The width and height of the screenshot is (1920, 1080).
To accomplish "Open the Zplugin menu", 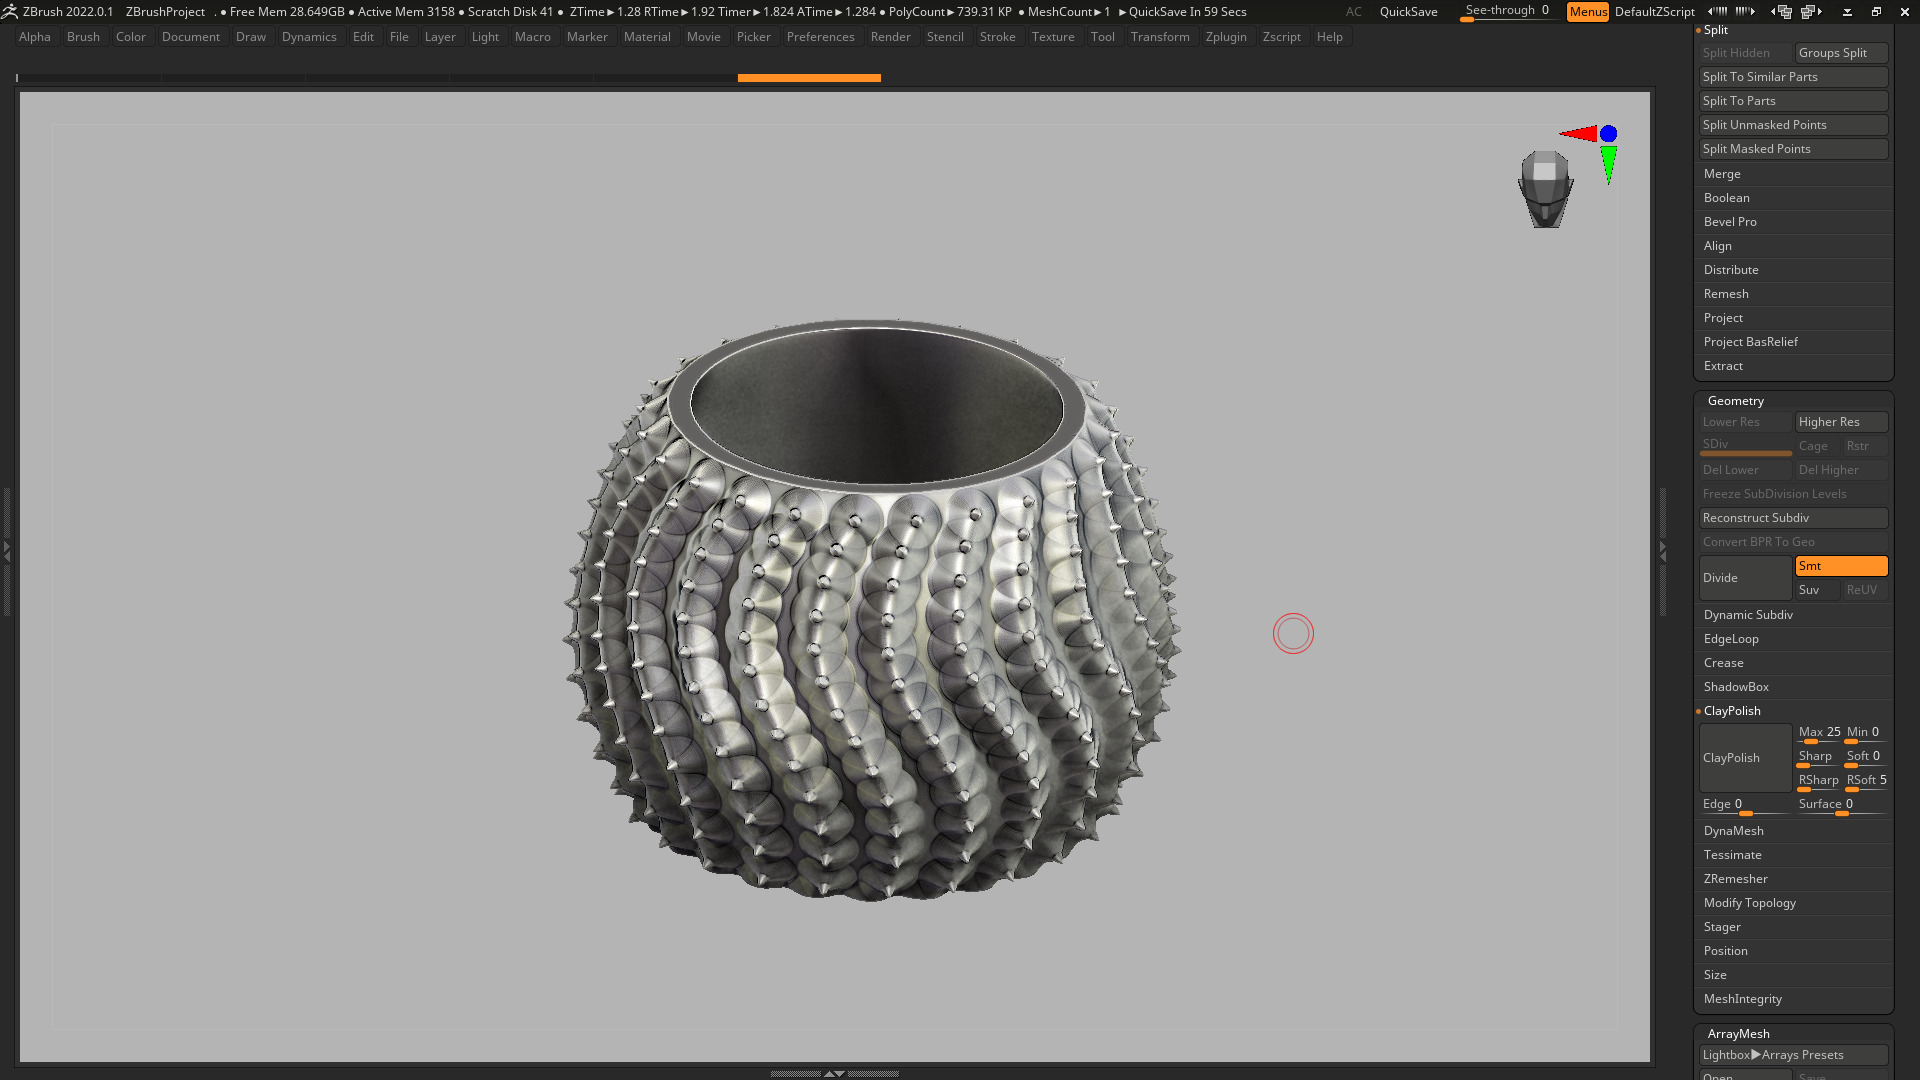I will coord(1226,37).
